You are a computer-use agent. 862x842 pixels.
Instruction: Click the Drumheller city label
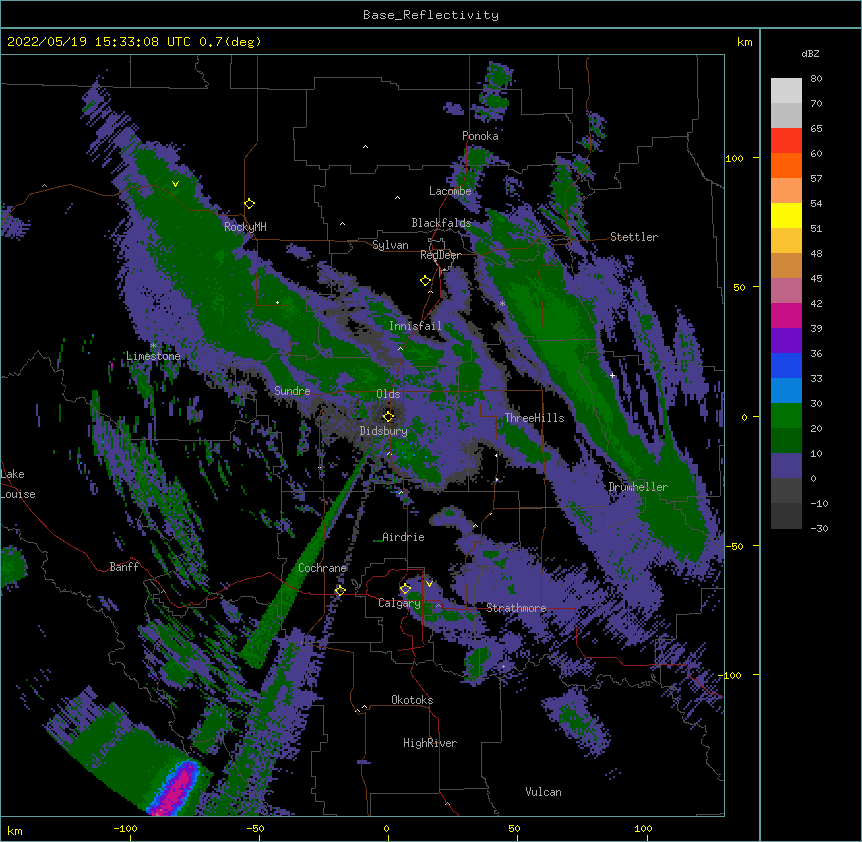pyautogui.click(x=638, y=487)
